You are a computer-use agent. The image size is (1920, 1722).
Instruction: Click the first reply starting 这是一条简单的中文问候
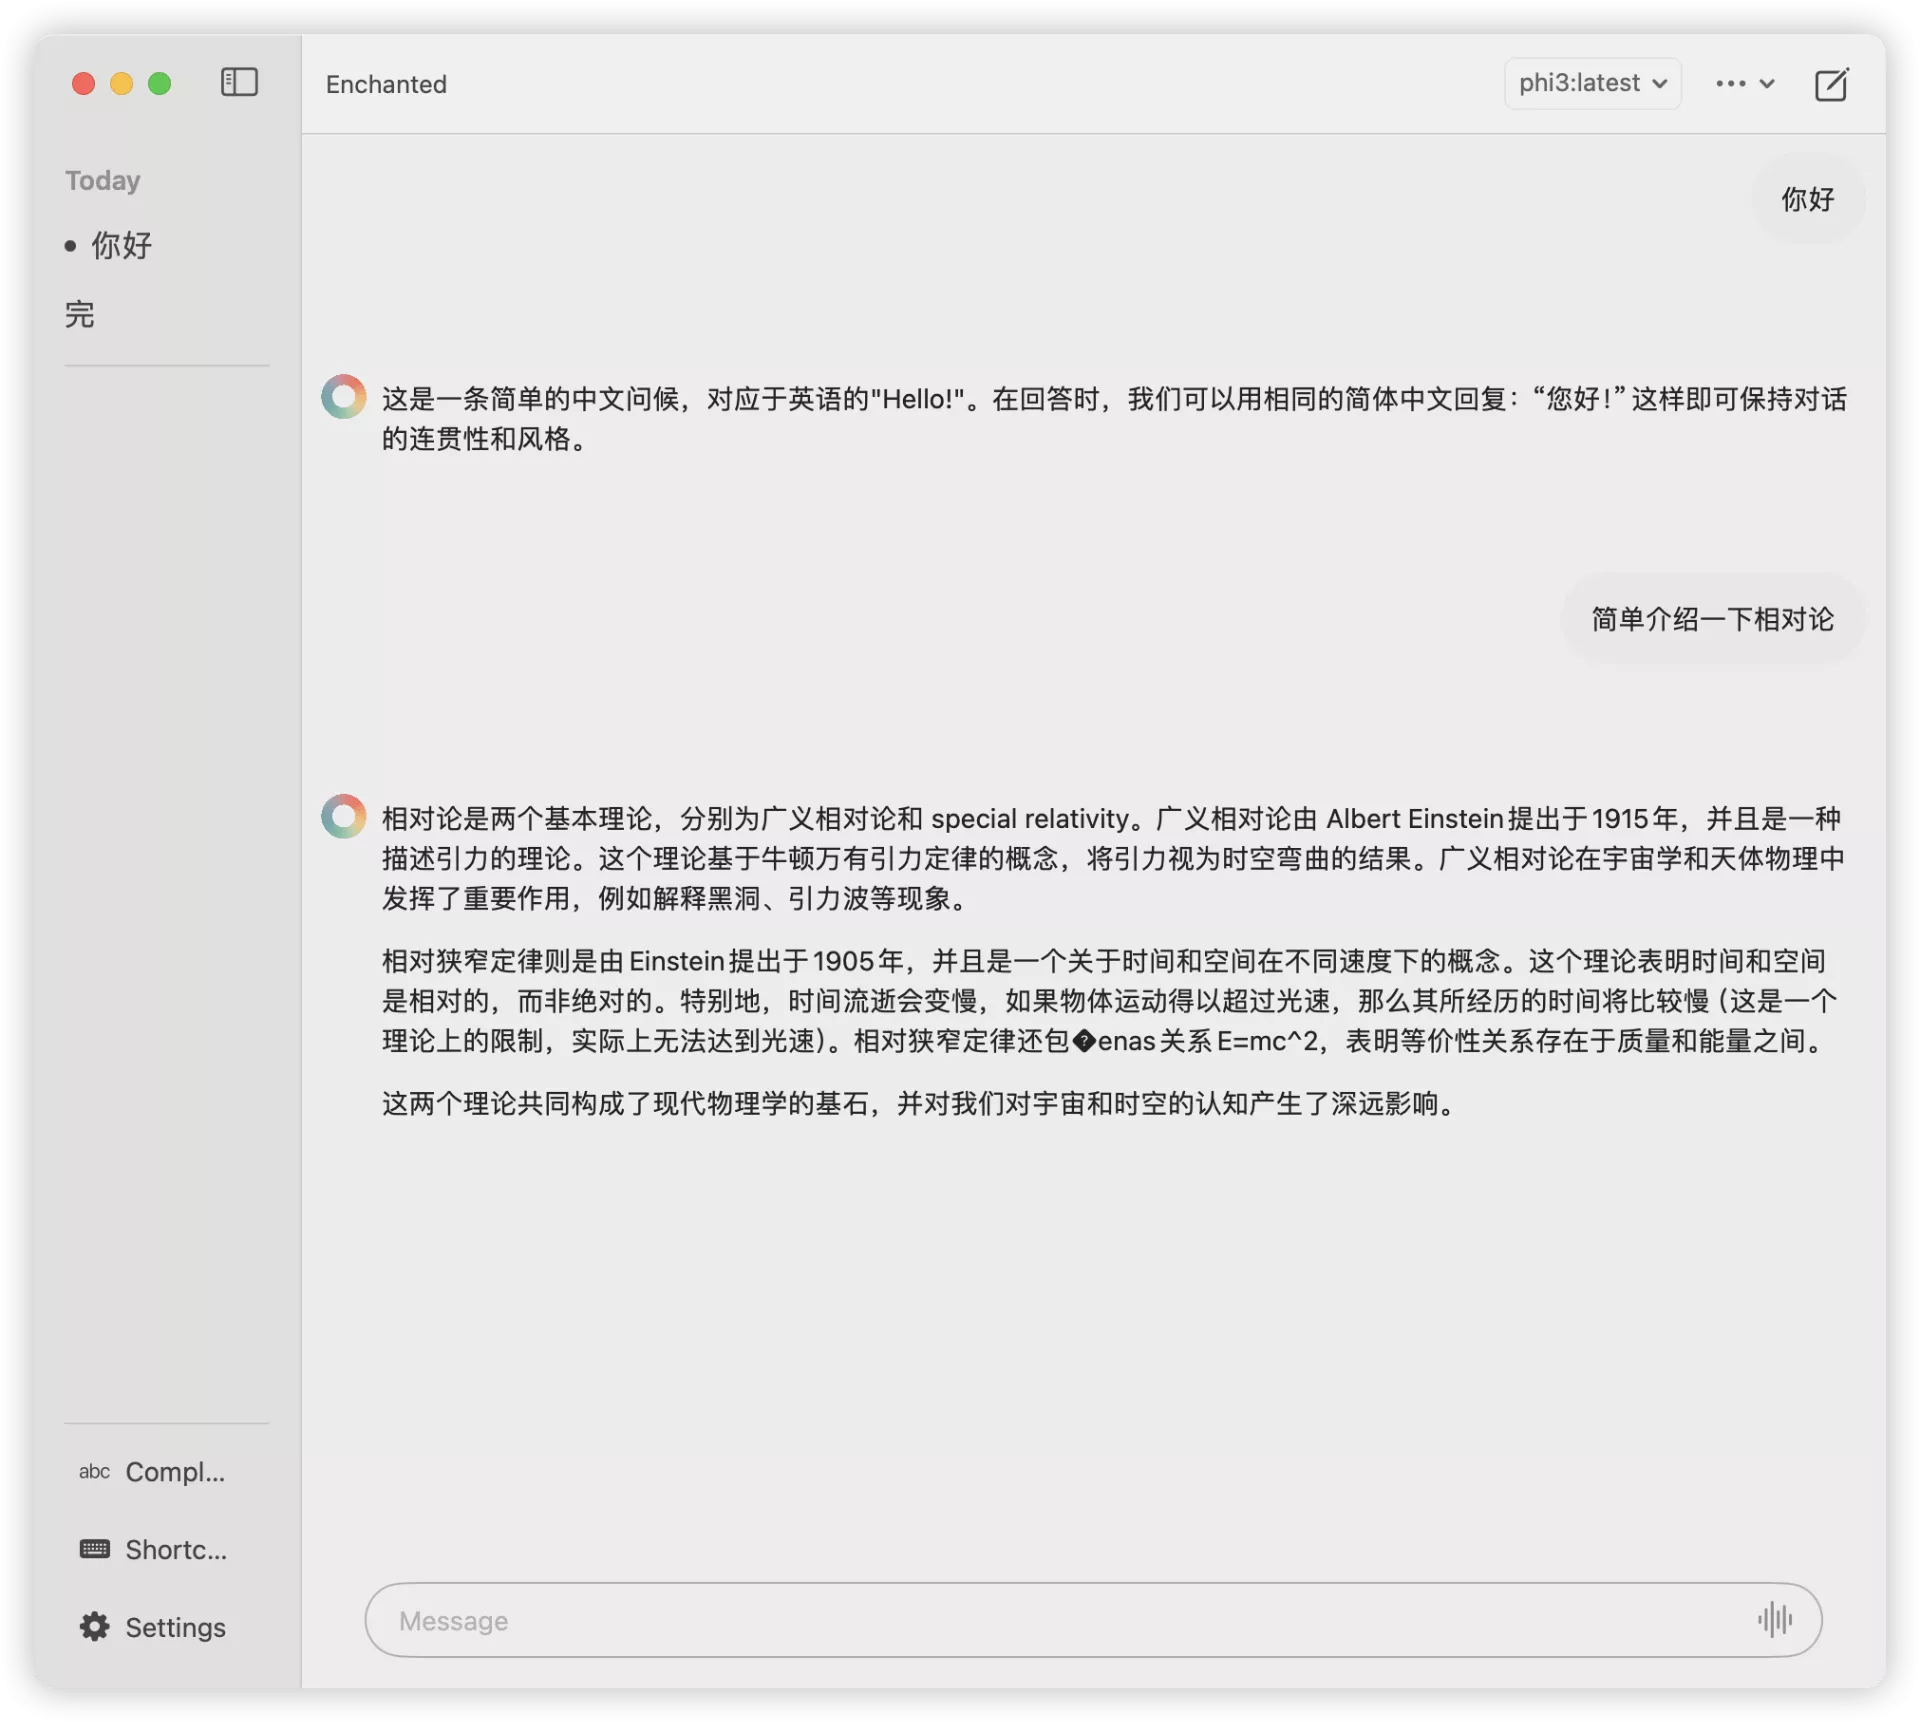coord(1113,418)
